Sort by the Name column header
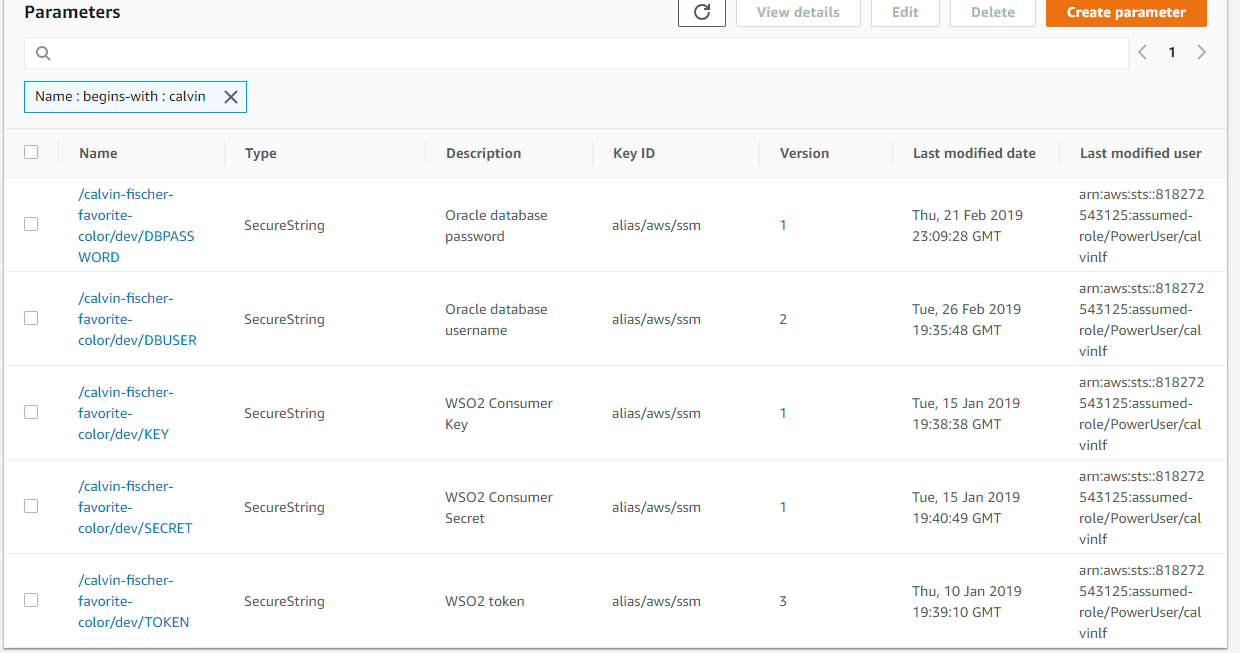Viewport: 1240px width, 653px height. point(98,153)
